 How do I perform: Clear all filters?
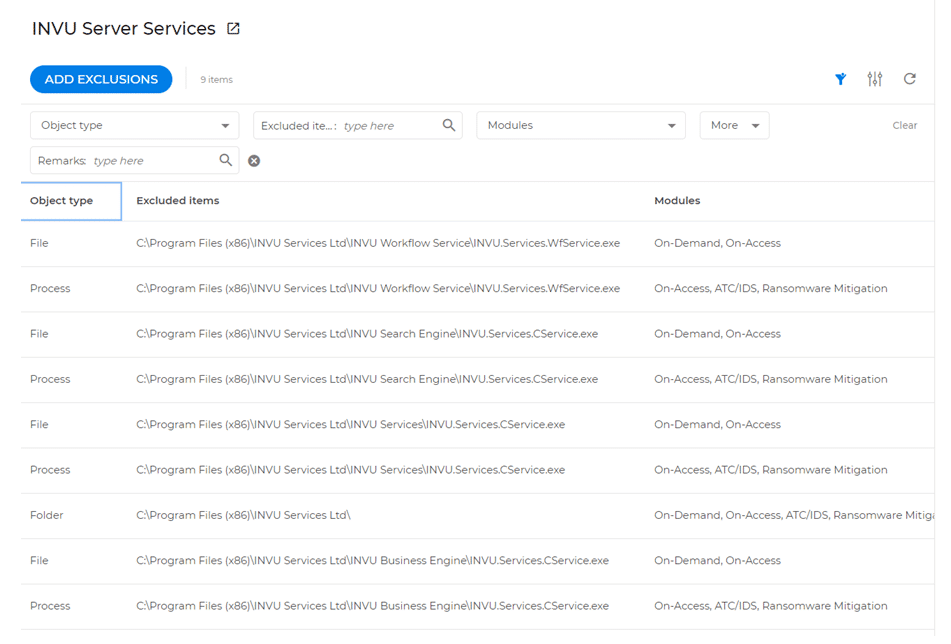point(904,126)
